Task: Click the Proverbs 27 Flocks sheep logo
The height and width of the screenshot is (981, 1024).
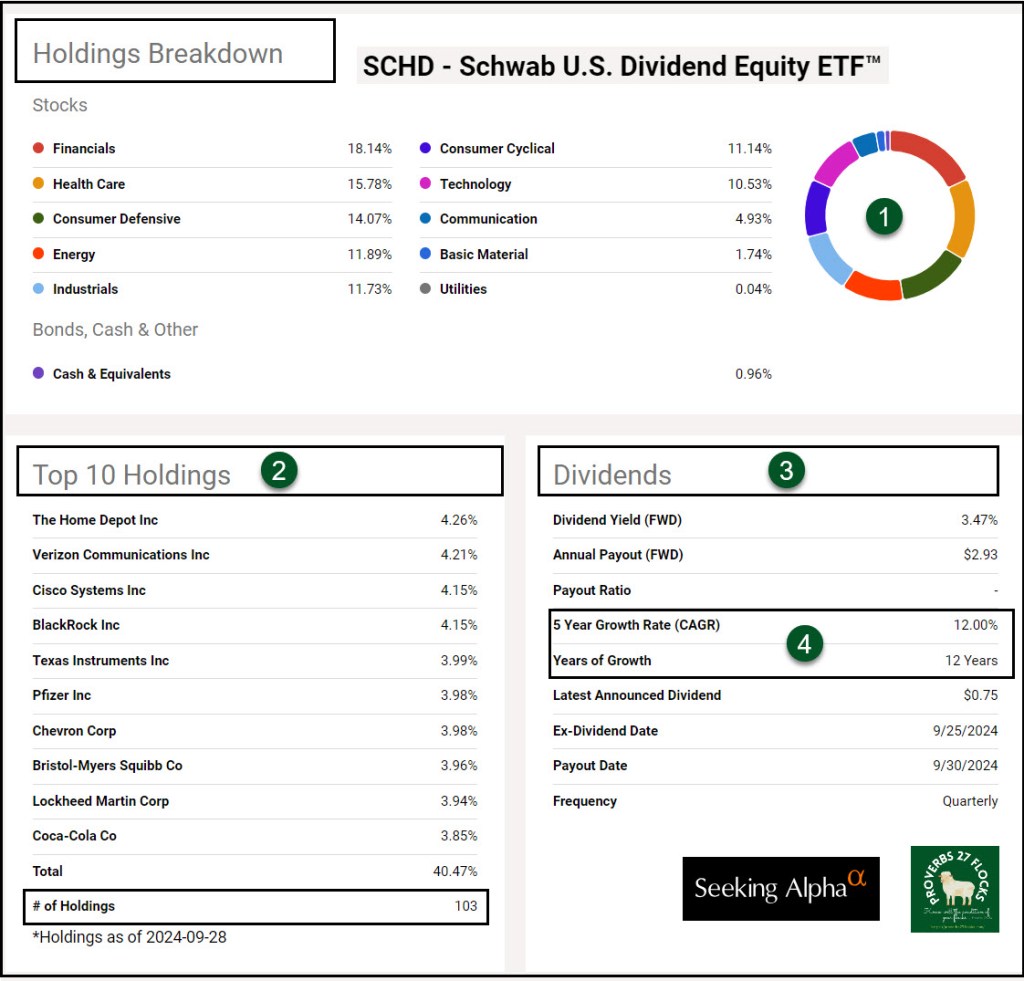Action: (x=954, y=888)
